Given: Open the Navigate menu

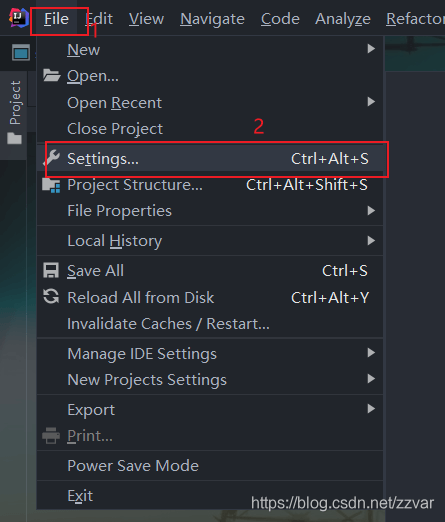Looking at the screenshot, I should click(x=212, y=19).
